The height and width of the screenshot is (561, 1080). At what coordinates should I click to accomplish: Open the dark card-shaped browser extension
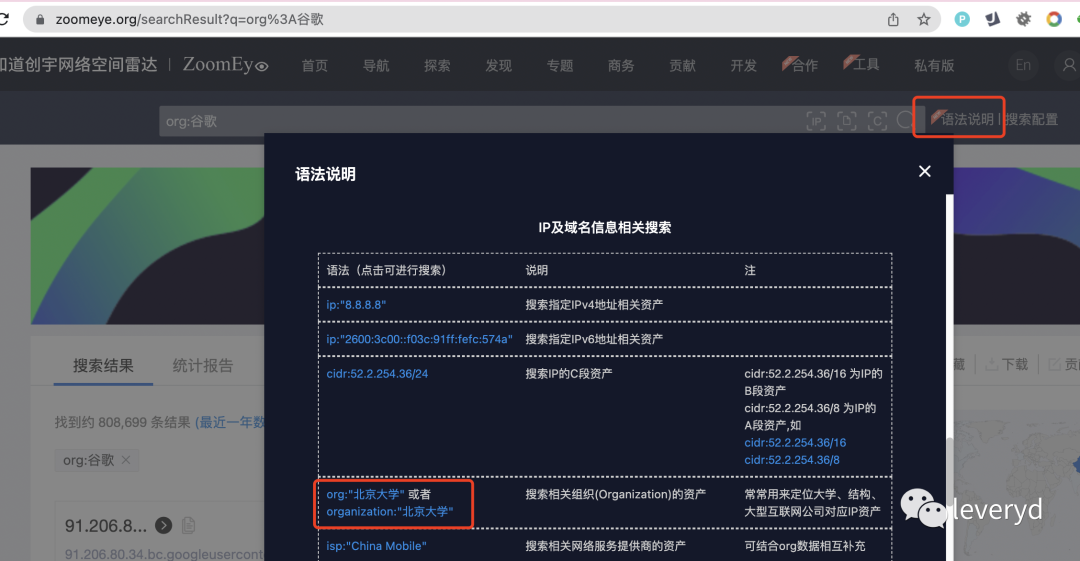(993, 19)
